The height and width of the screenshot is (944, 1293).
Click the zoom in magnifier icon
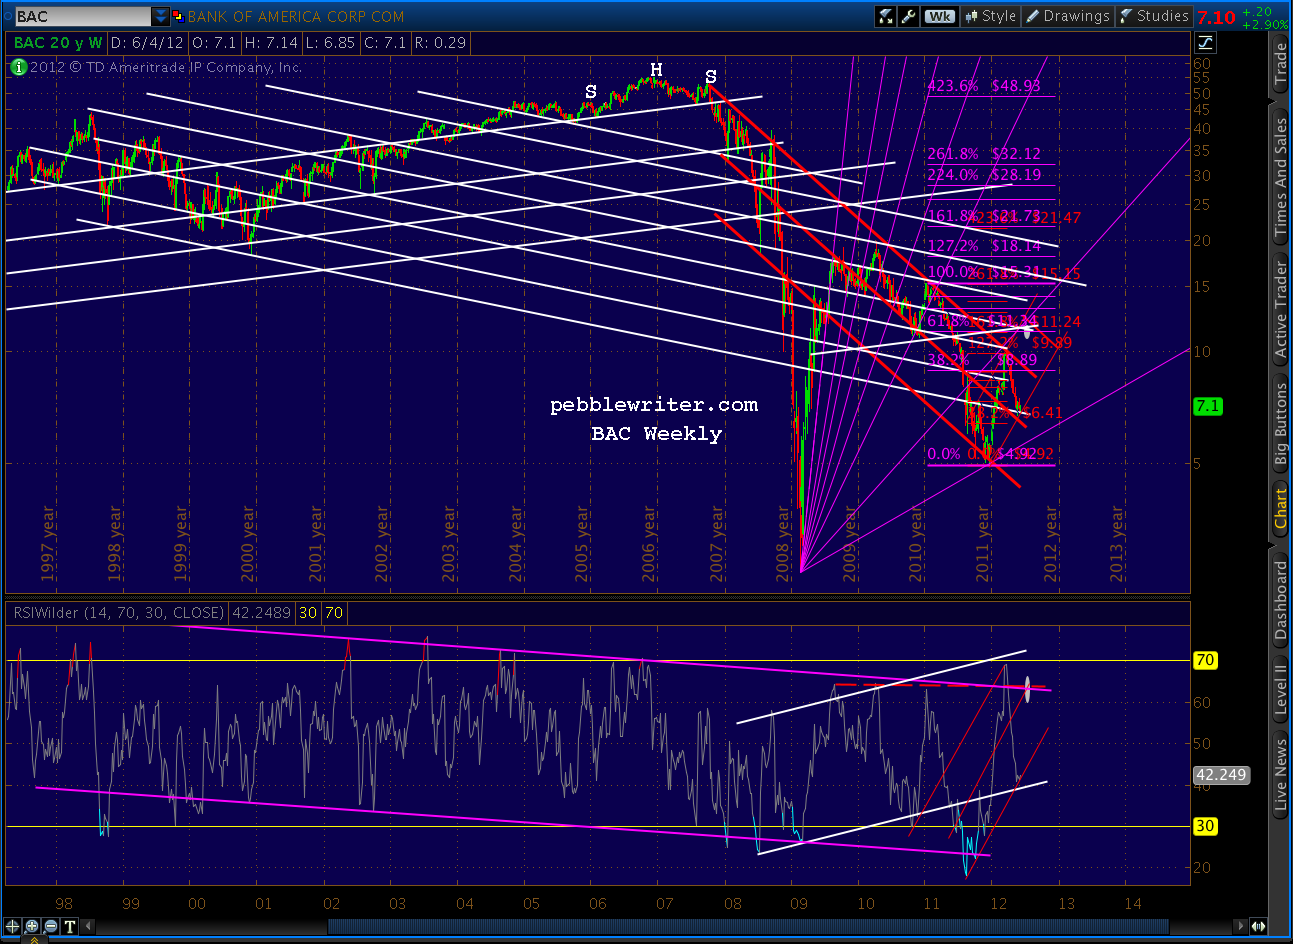[x=32, y=927]
